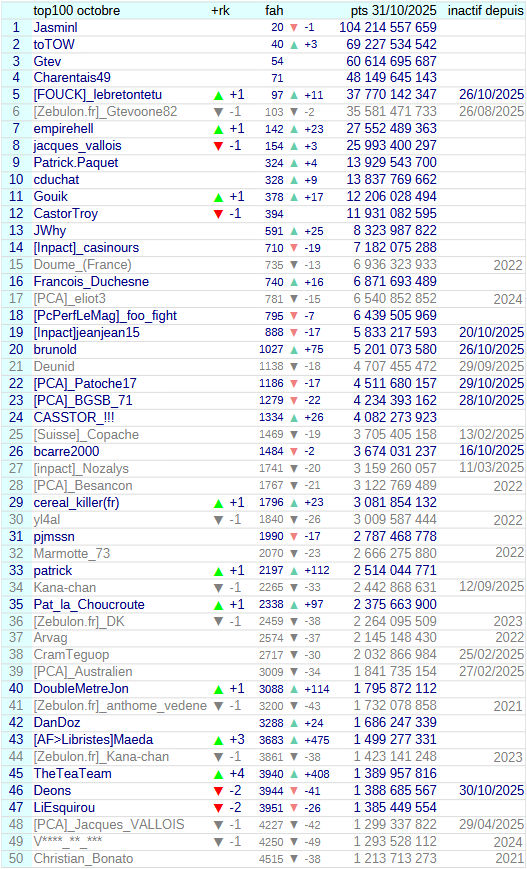The height and width of the screenshot is (869, 527).
Task: Select [PcPerfLeMag]_foo_fight entry
Action: [x=105, y=316]
